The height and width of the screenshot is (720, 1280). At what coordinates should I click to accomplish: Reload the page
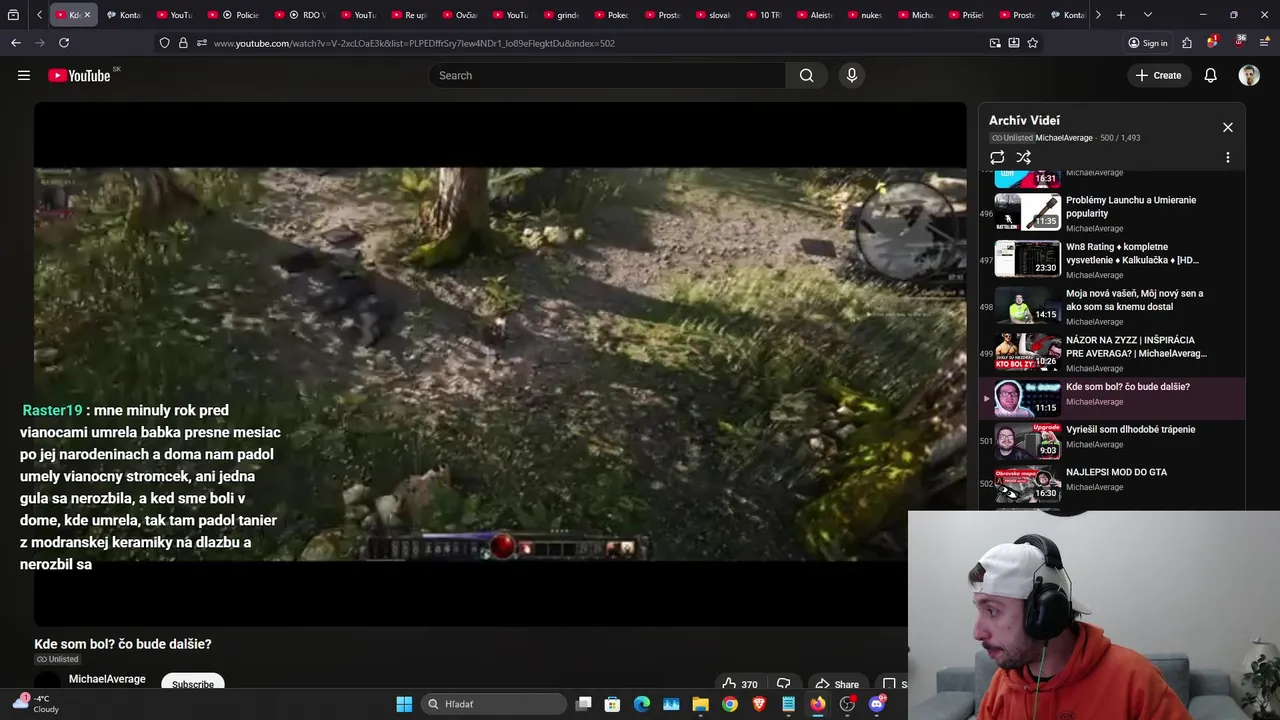tap(64, 43)
